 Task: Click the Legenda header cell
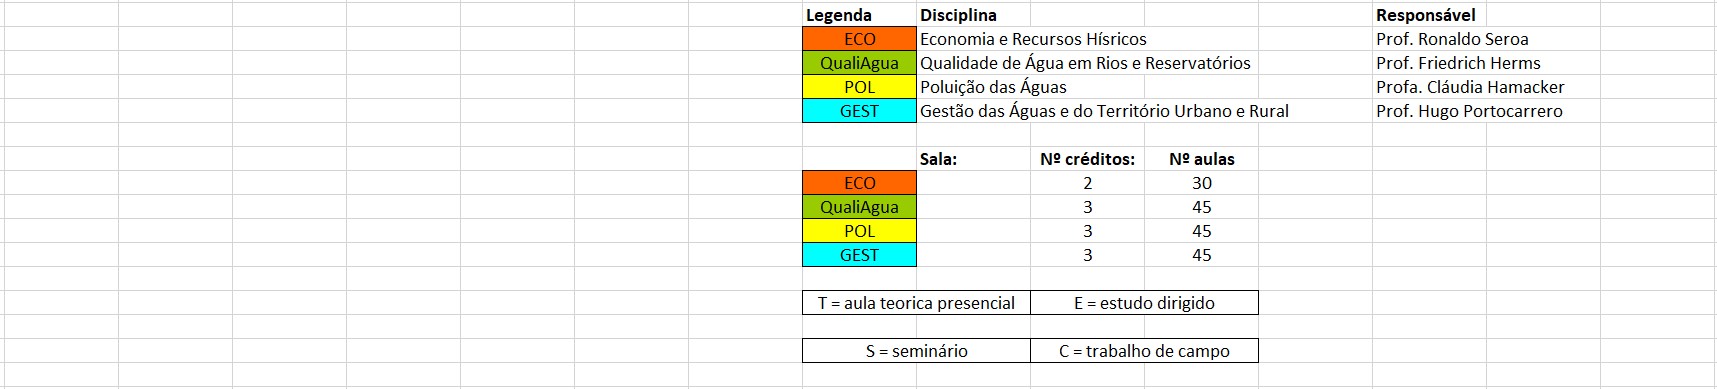pyautogui.click(x=839, y=15)
